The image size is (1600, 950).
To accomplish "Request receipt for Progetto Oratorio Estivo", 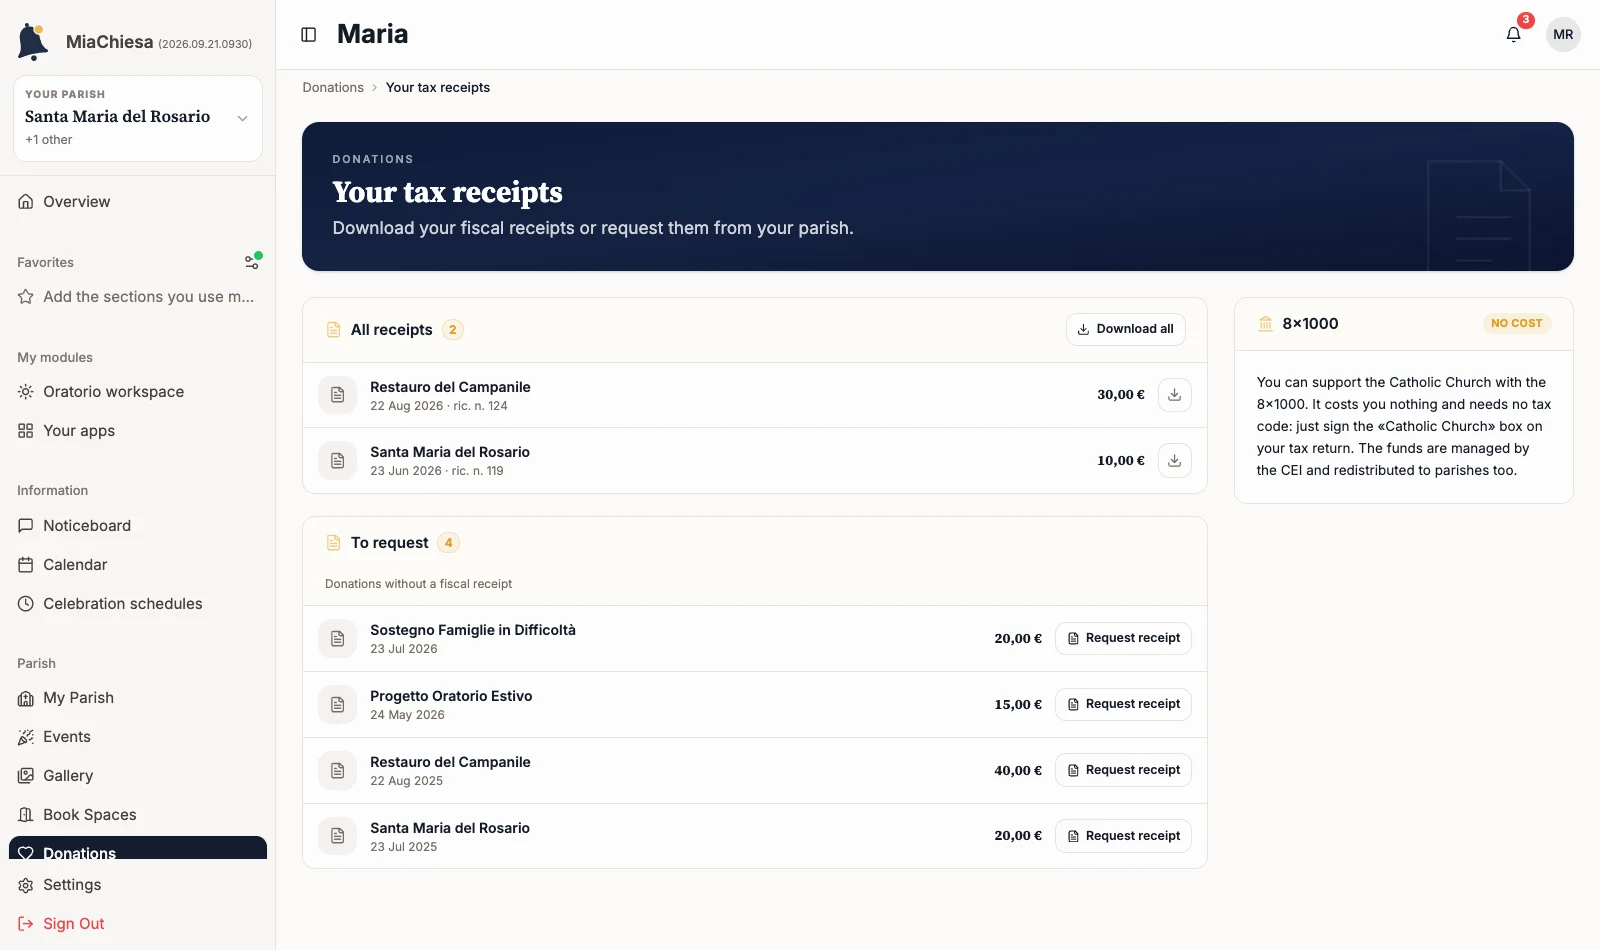I will coord(1123,704).
